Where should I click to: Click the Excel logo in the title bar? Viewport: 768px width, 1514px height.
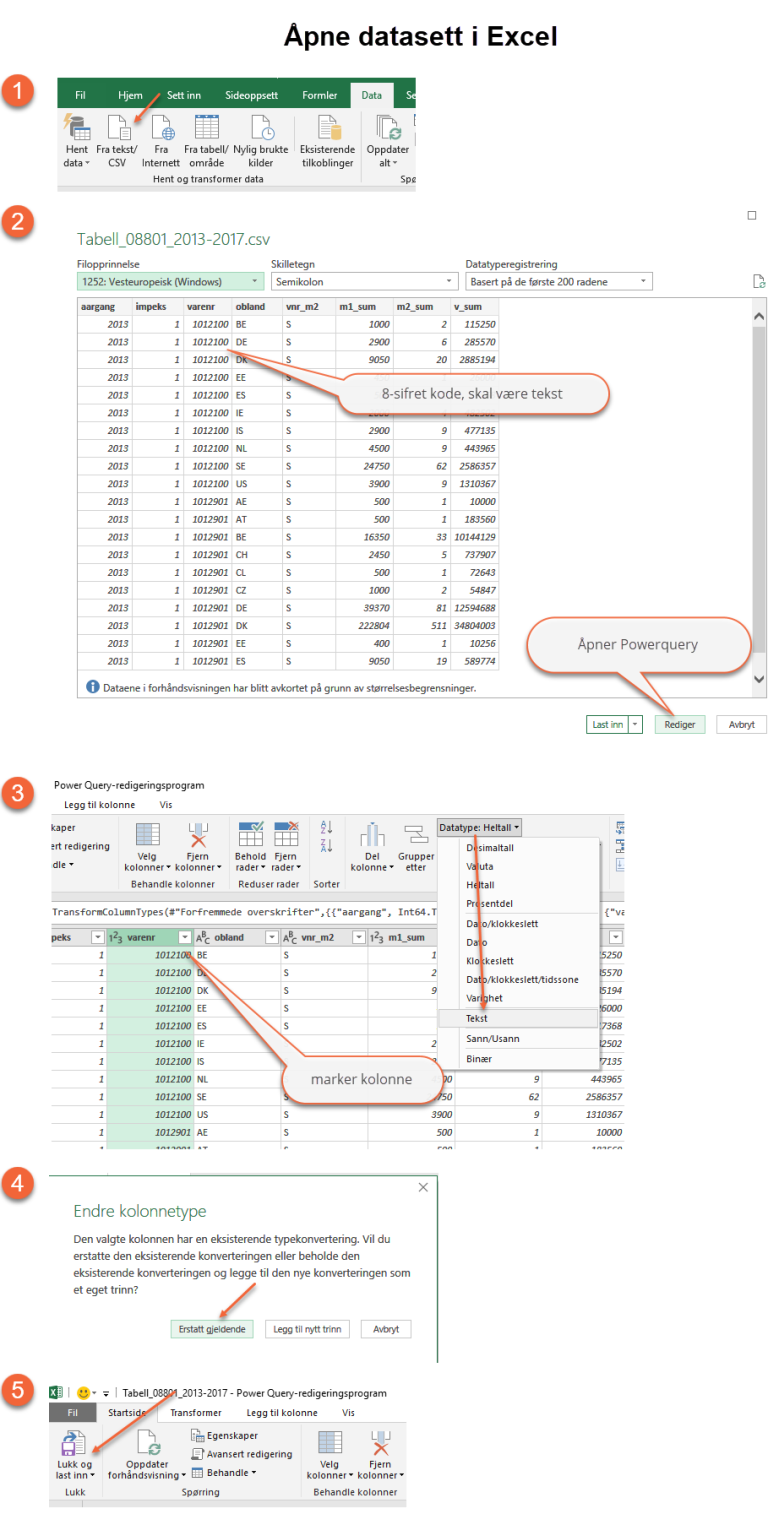coord(58,1392)
